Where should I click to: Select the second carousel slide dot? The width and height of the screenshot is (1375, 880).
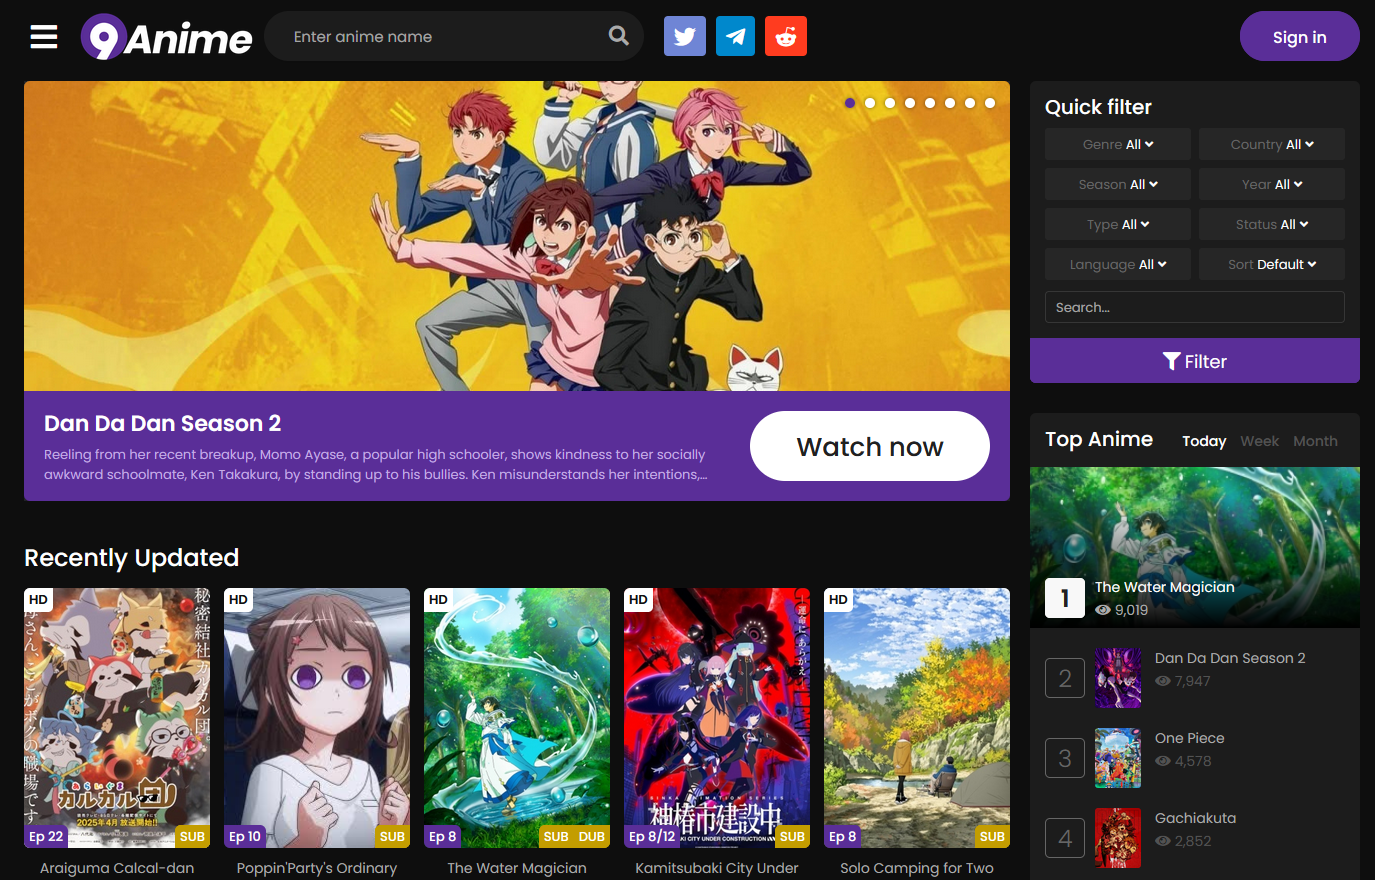click(x=870, y=103)
